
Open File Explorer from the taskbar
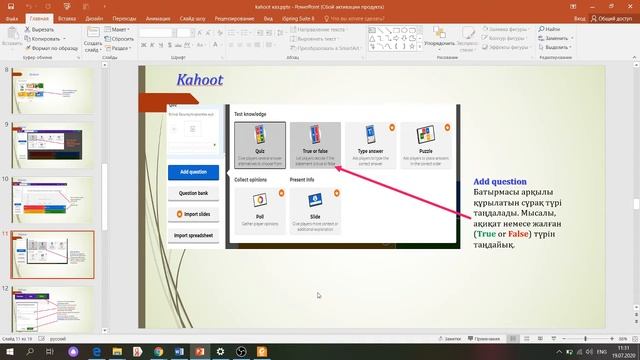(117, 351)
